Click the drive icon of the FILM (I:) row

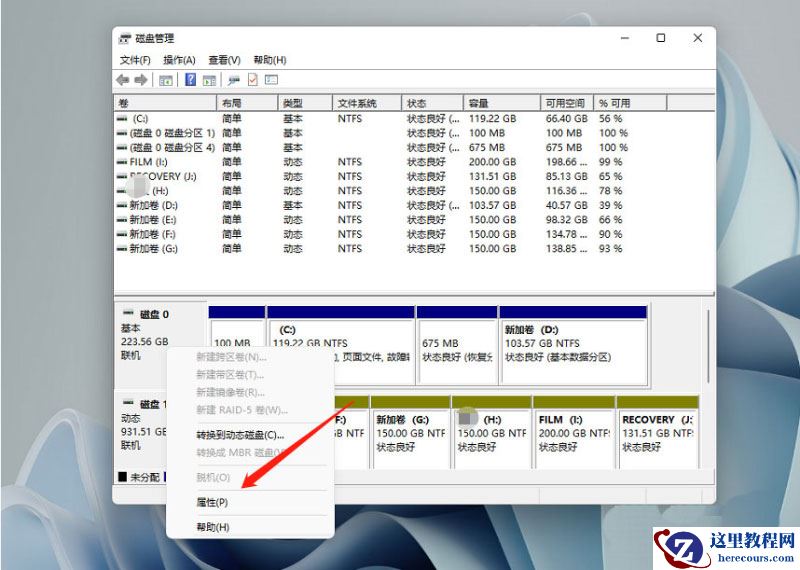(122, 162)
